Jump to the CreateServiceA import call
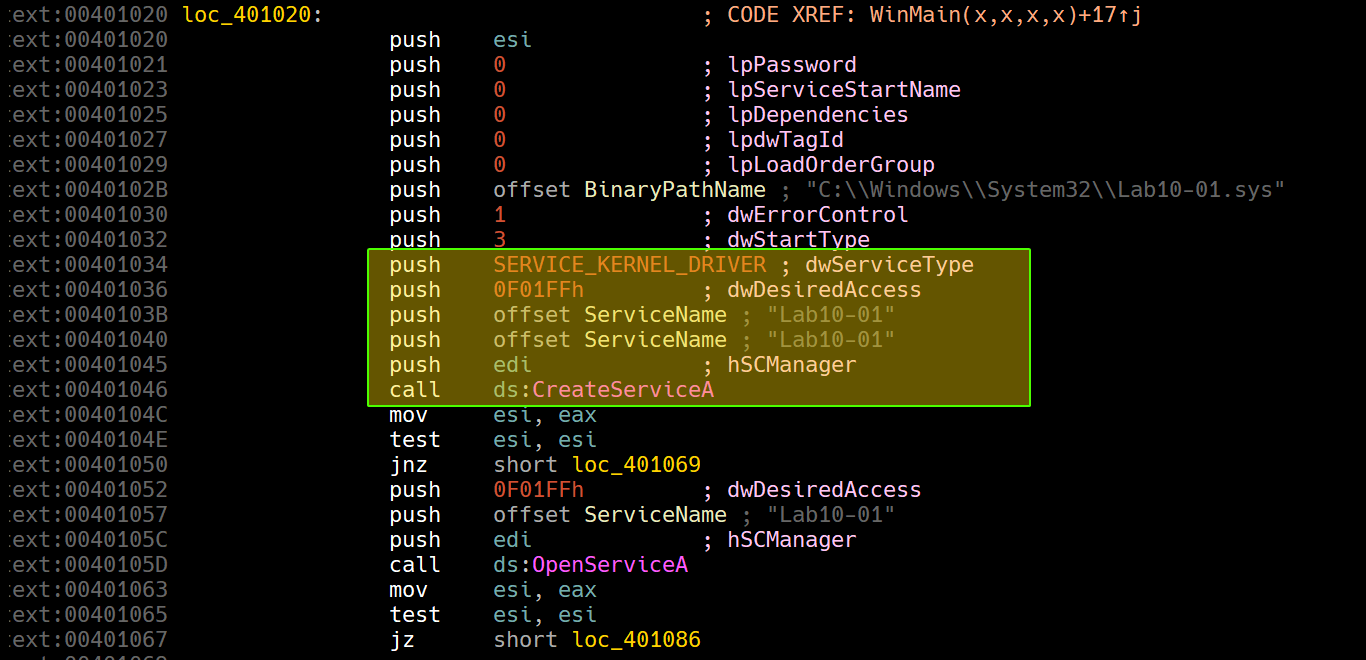The width and height of the screenshot is (1366, 660). (623, 390)
